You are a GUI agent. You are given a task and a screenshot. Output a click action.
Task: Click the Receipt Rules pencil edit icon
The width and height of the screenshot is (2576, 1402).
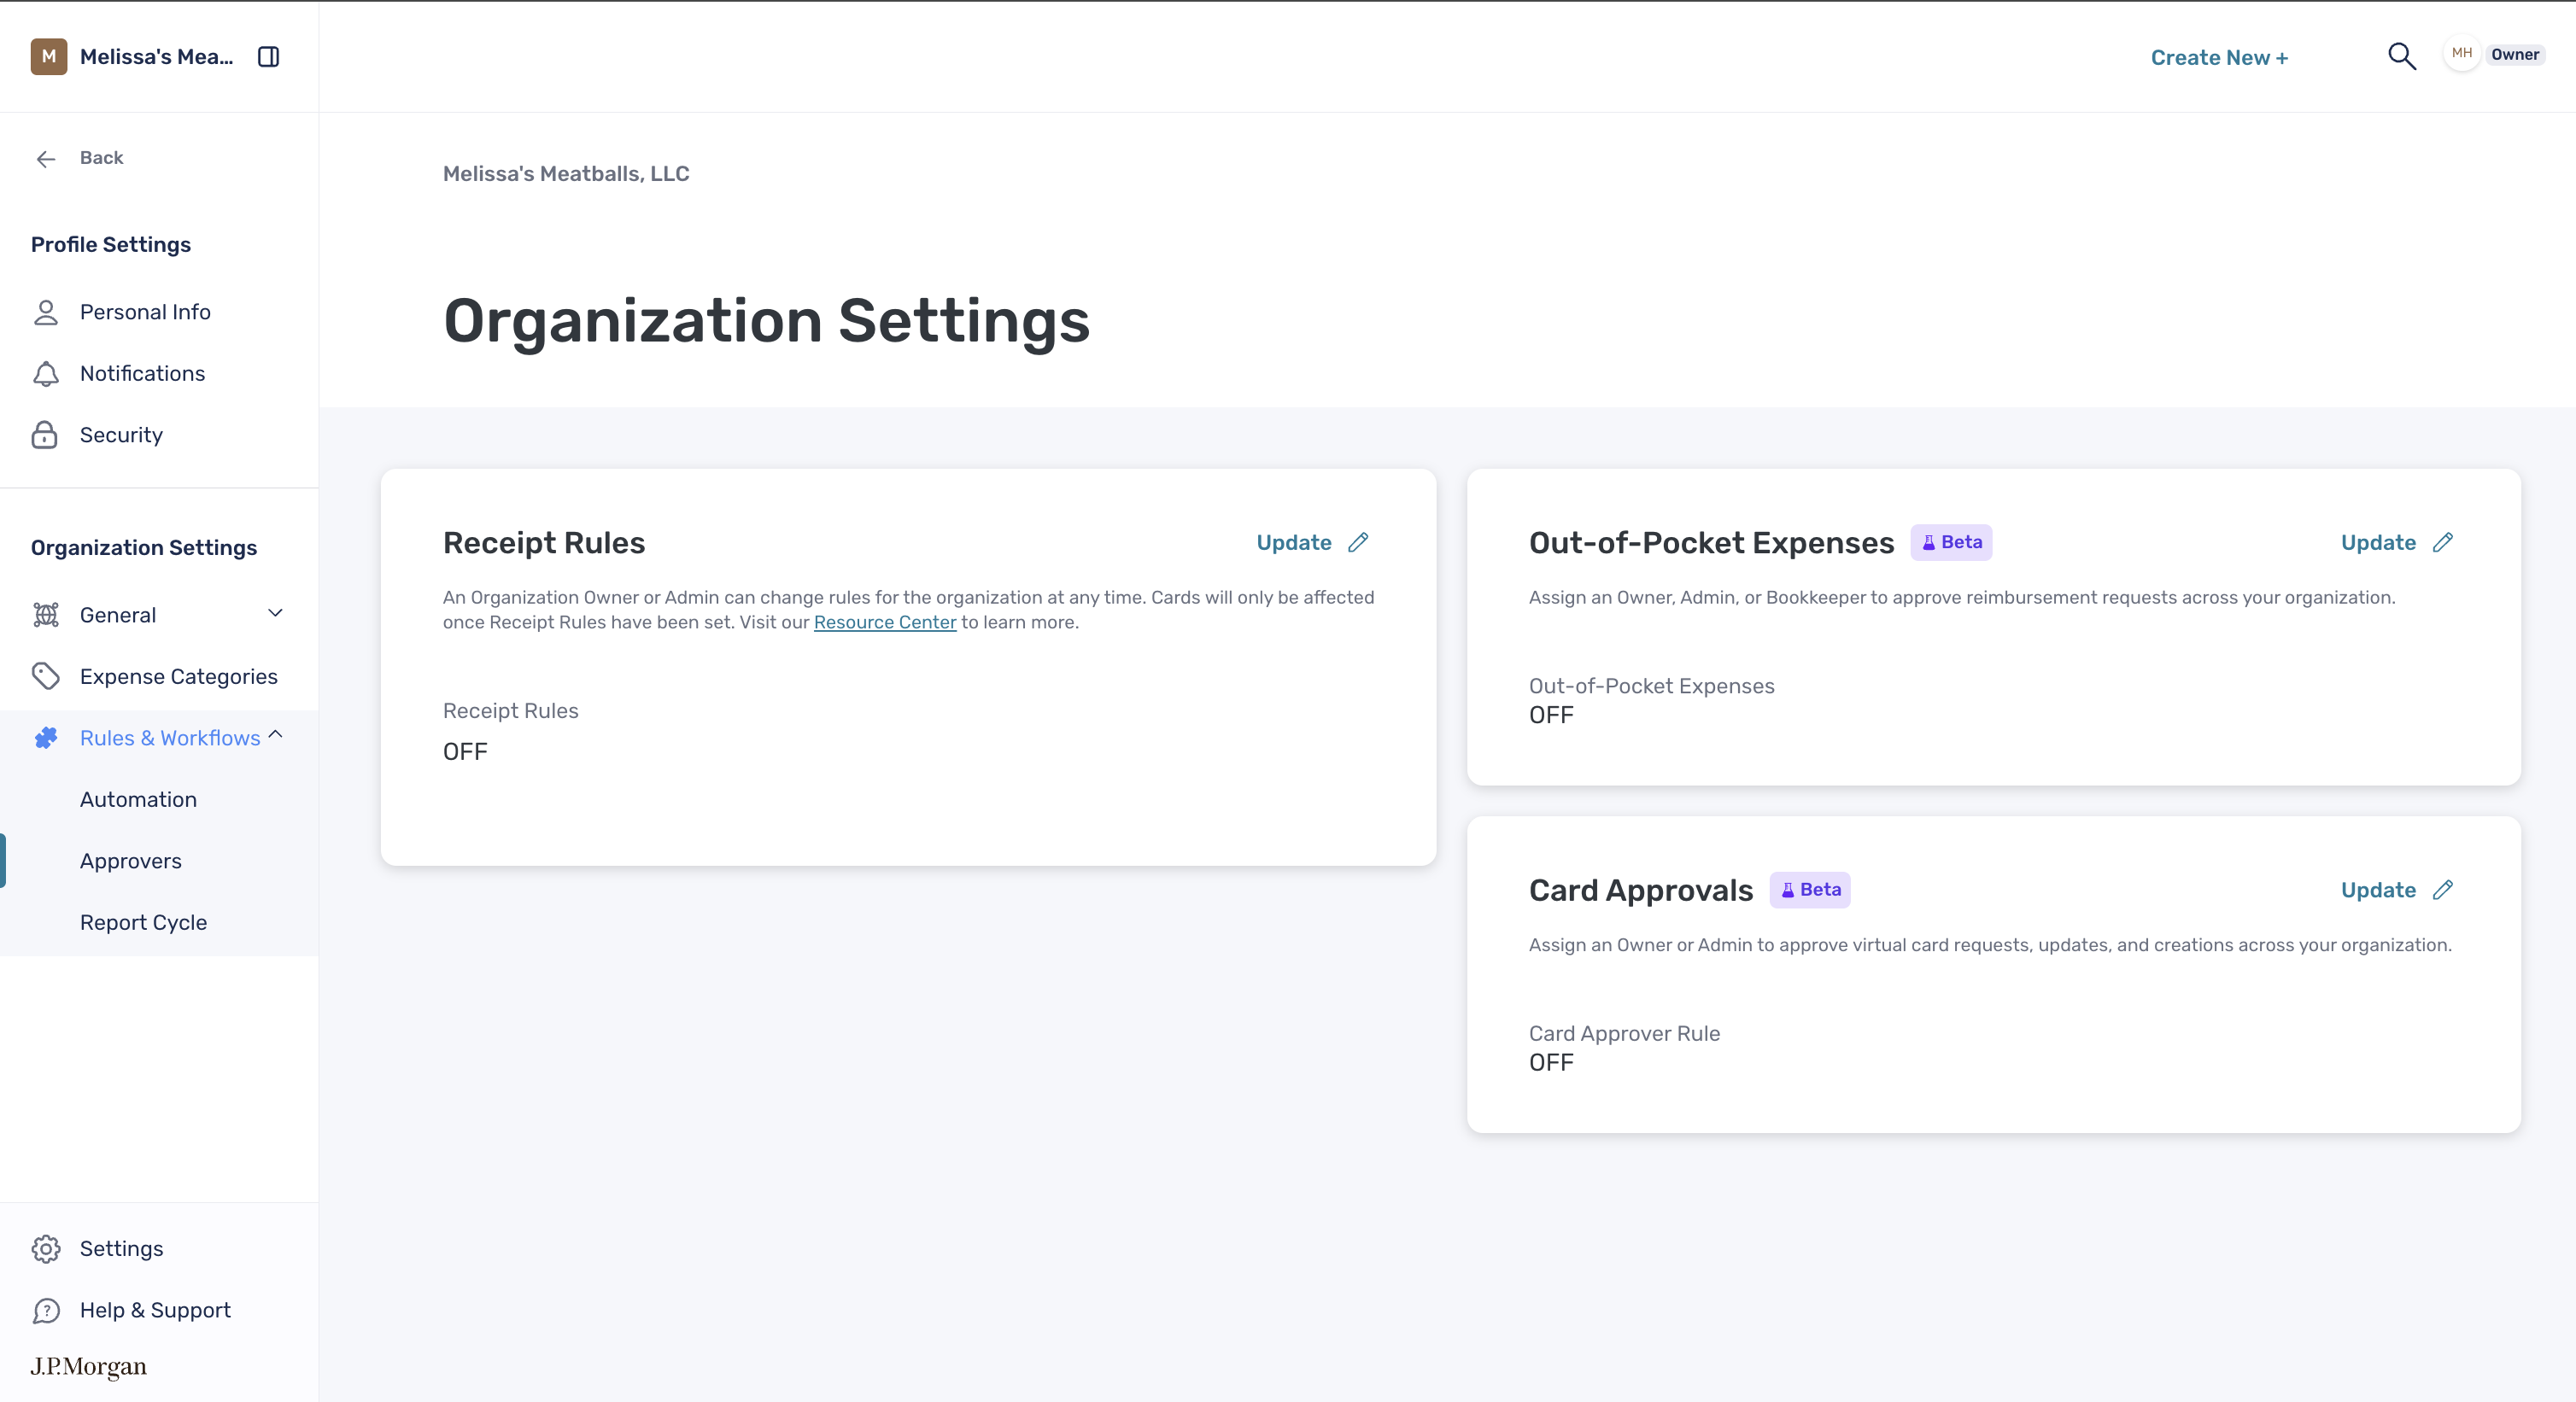coord(1358,542)
